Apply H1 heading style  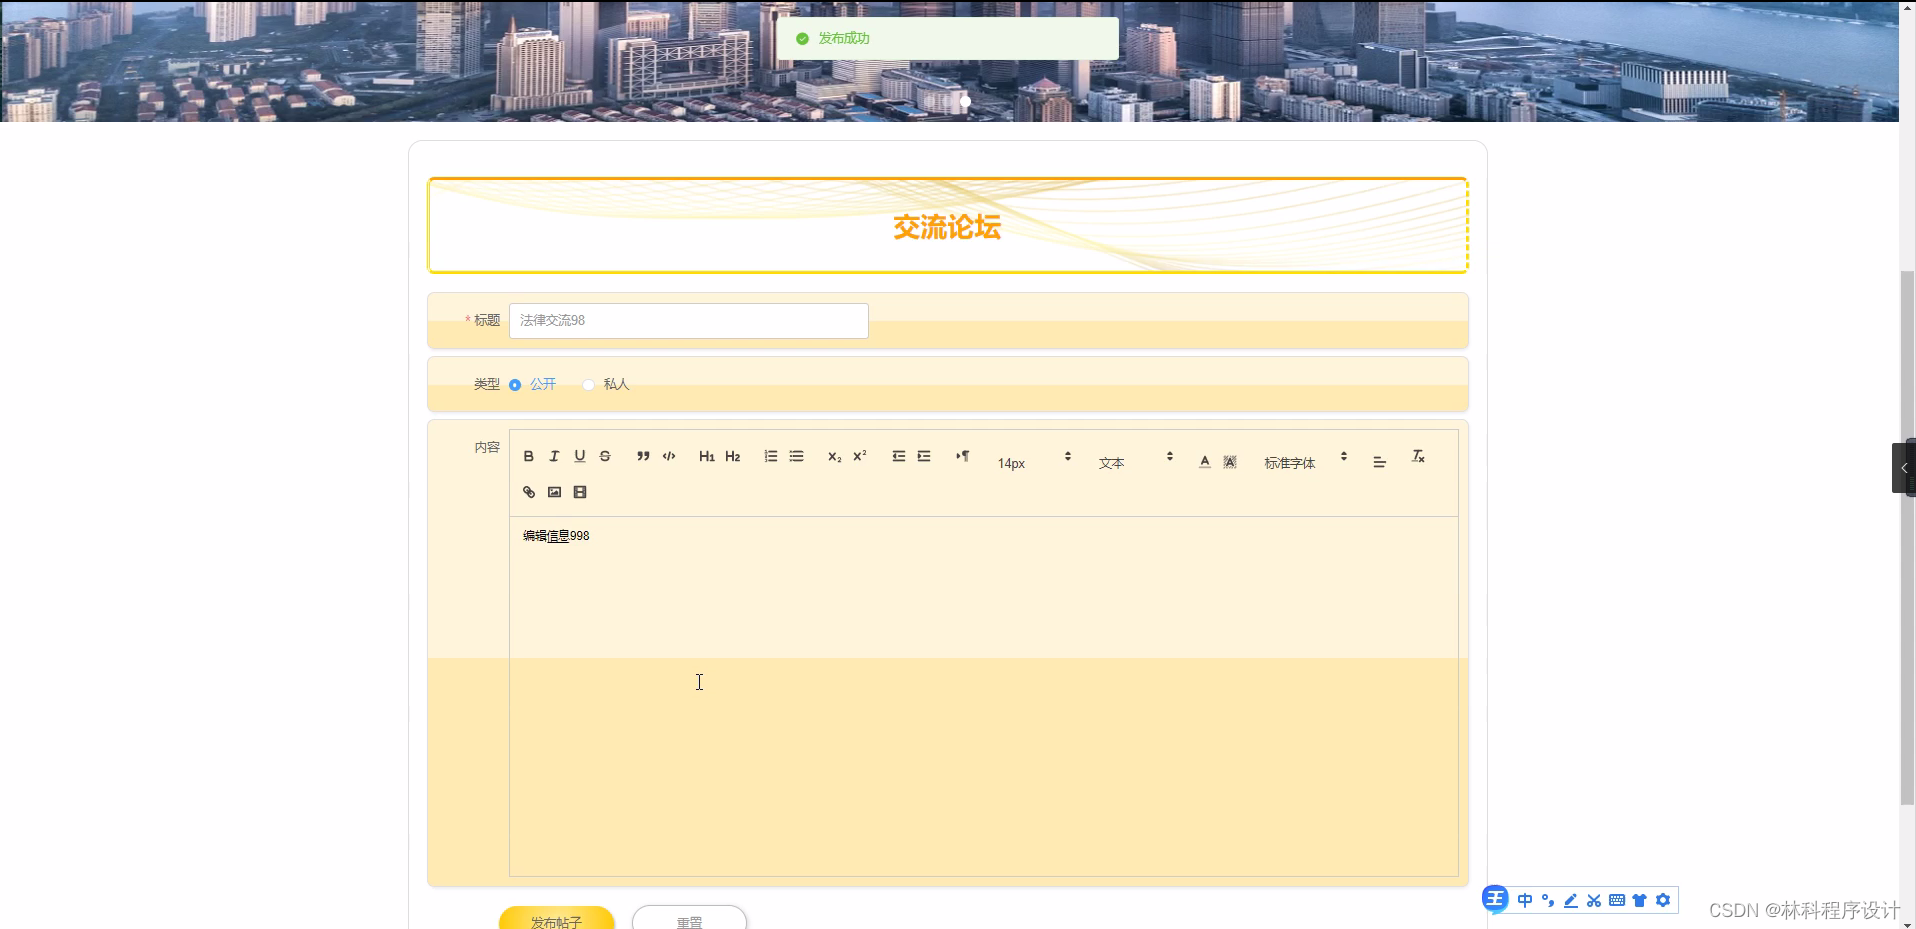(707, 456)
